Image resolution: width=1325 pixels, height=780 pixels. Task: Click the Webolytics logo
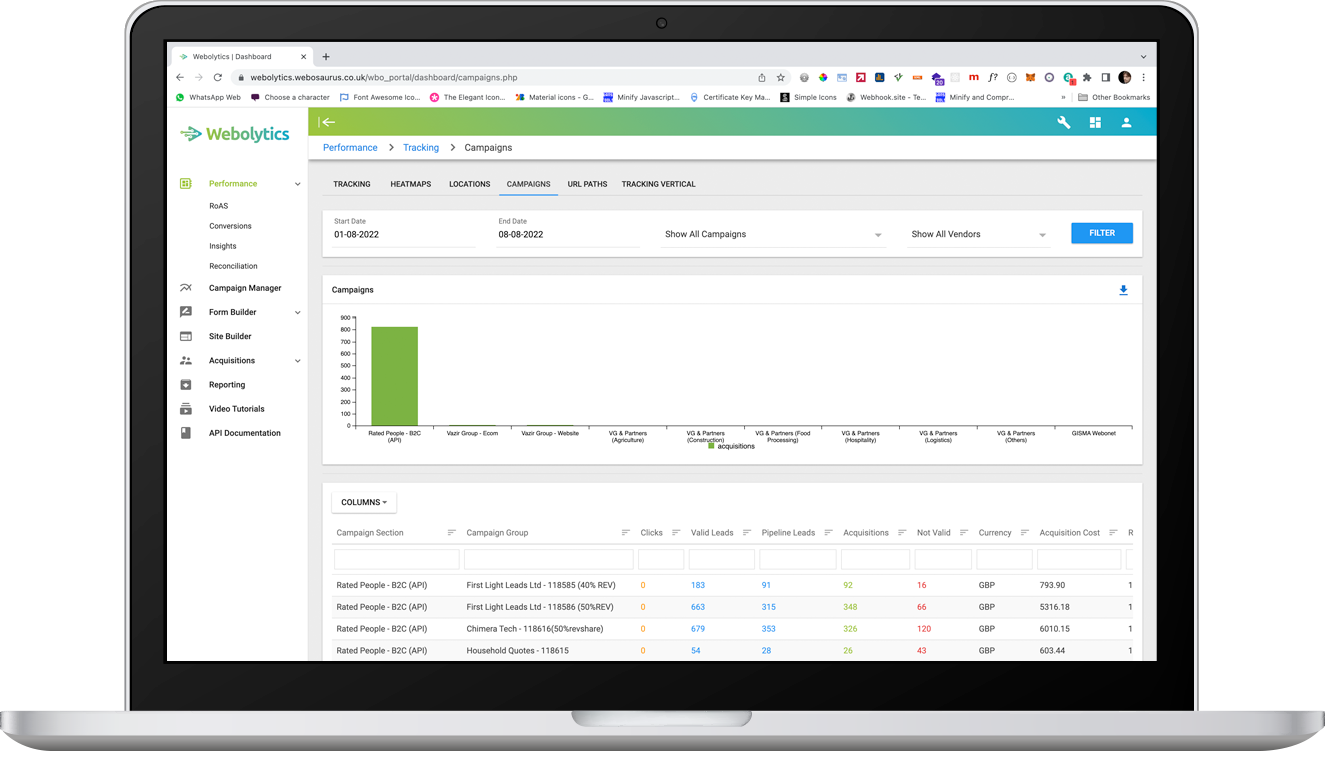pos(235,132)
